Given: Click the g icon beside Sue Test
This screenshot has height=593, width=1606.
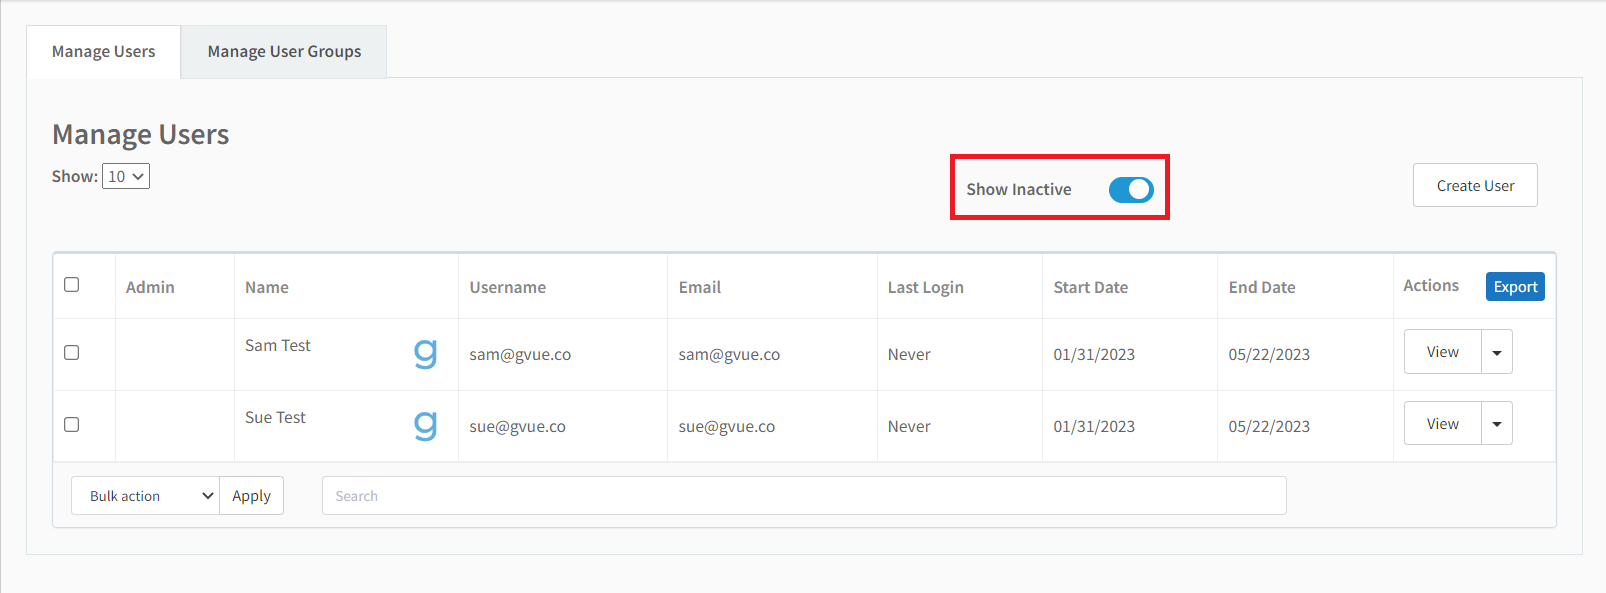Looking at the screenshot, I should 426,425.
